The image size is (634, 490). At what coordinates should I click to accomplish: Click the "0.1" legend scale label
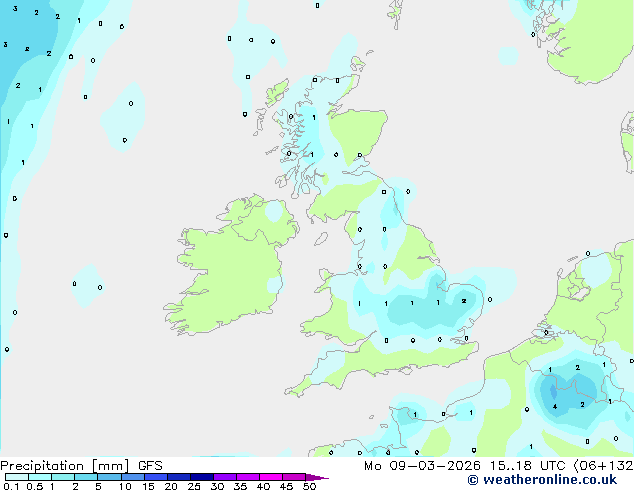click(11, 486)
